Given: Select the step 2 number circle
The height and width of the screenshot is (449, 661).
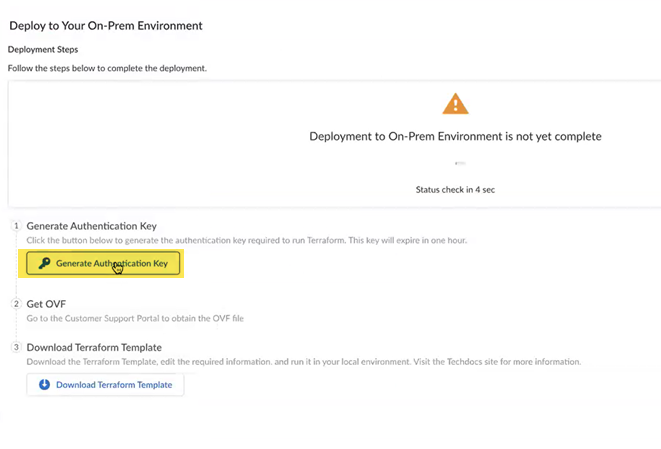Looking at the screenshot, I should [16, 303].
